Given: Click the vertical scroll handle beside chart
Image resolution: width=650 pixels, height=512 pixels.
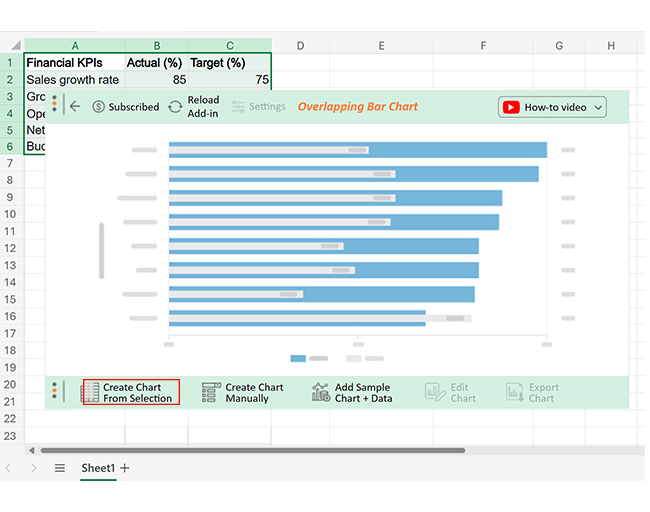Looking at the screenshot, I should [102, 251].
